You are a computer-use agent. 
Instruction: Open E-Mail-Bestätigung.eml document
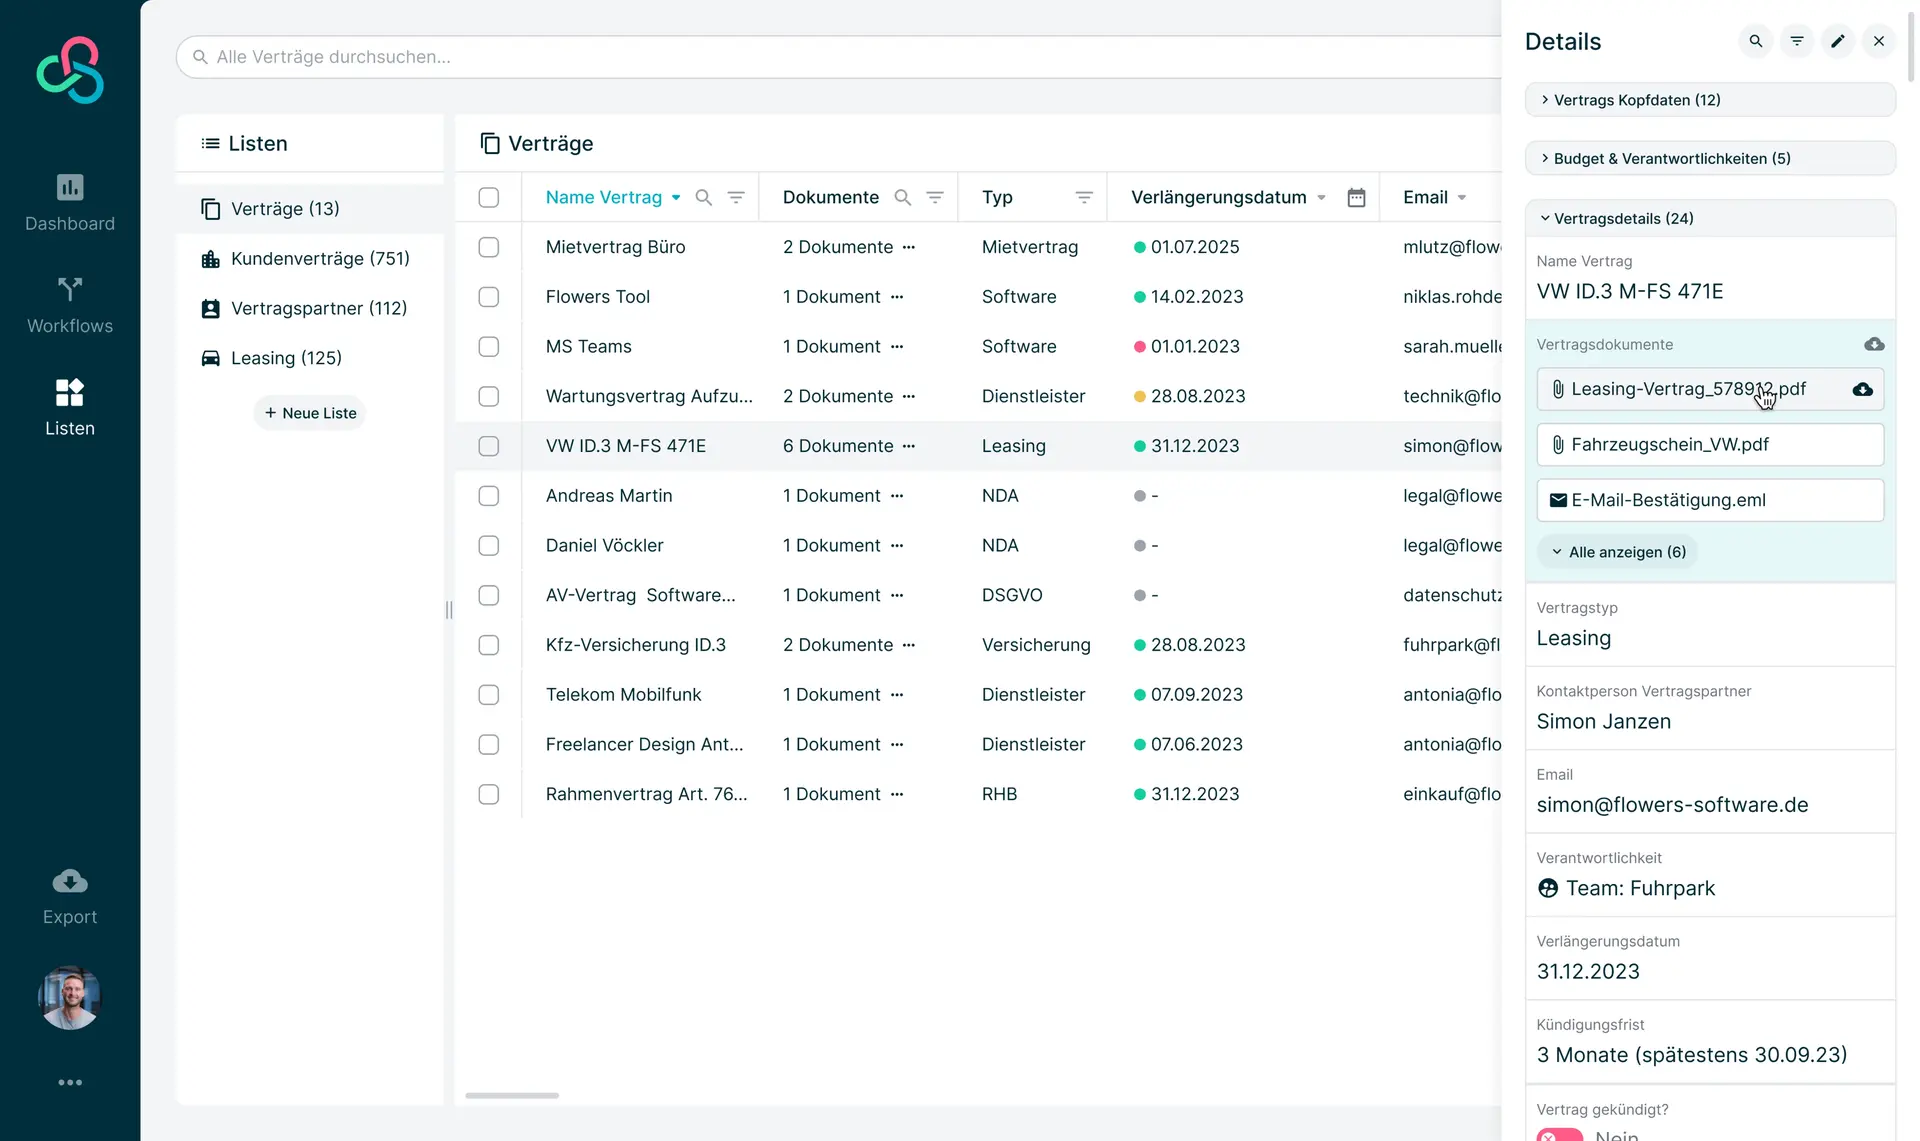pyautogui.click(x=1710, y=500)
